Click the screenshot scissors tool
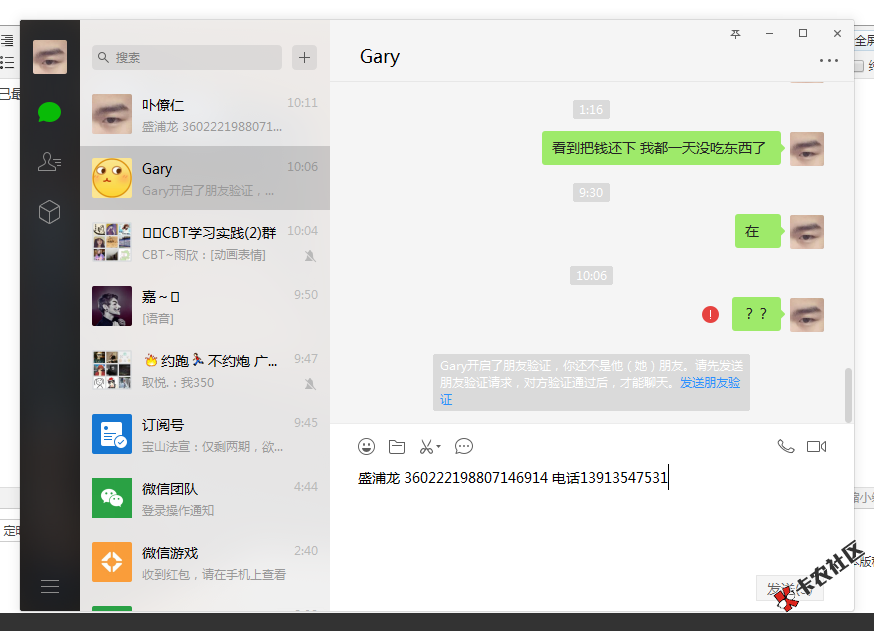 click(426, 446)
